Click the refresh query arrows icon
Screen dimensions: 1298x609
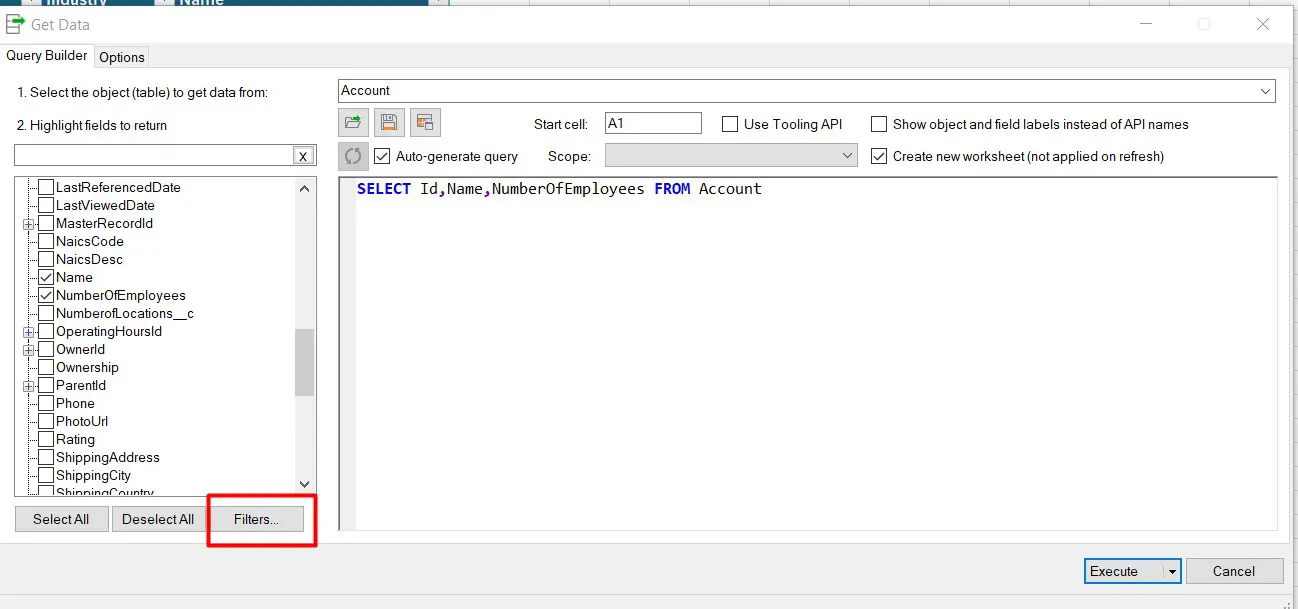[352, 156]
